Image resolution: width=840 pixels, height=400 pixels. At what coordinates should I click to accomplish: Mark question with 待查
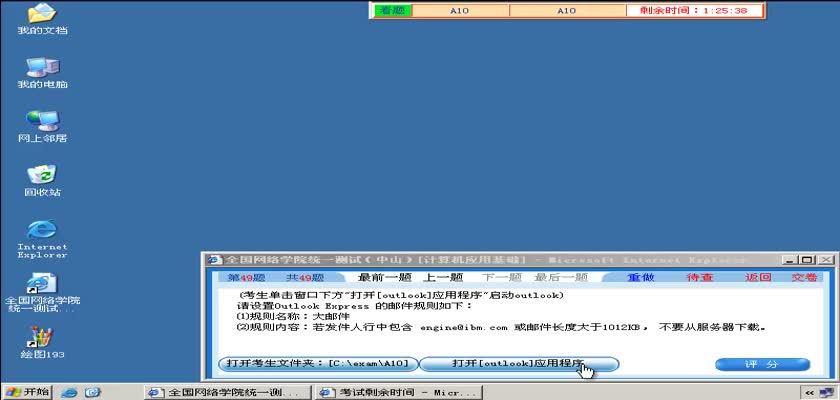700,277
